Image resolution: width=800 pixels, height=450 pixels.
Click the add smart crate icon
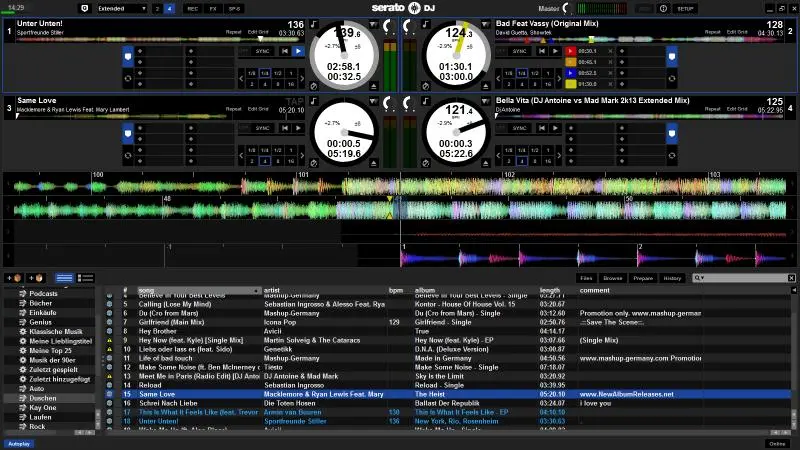[x=35, y=277]
